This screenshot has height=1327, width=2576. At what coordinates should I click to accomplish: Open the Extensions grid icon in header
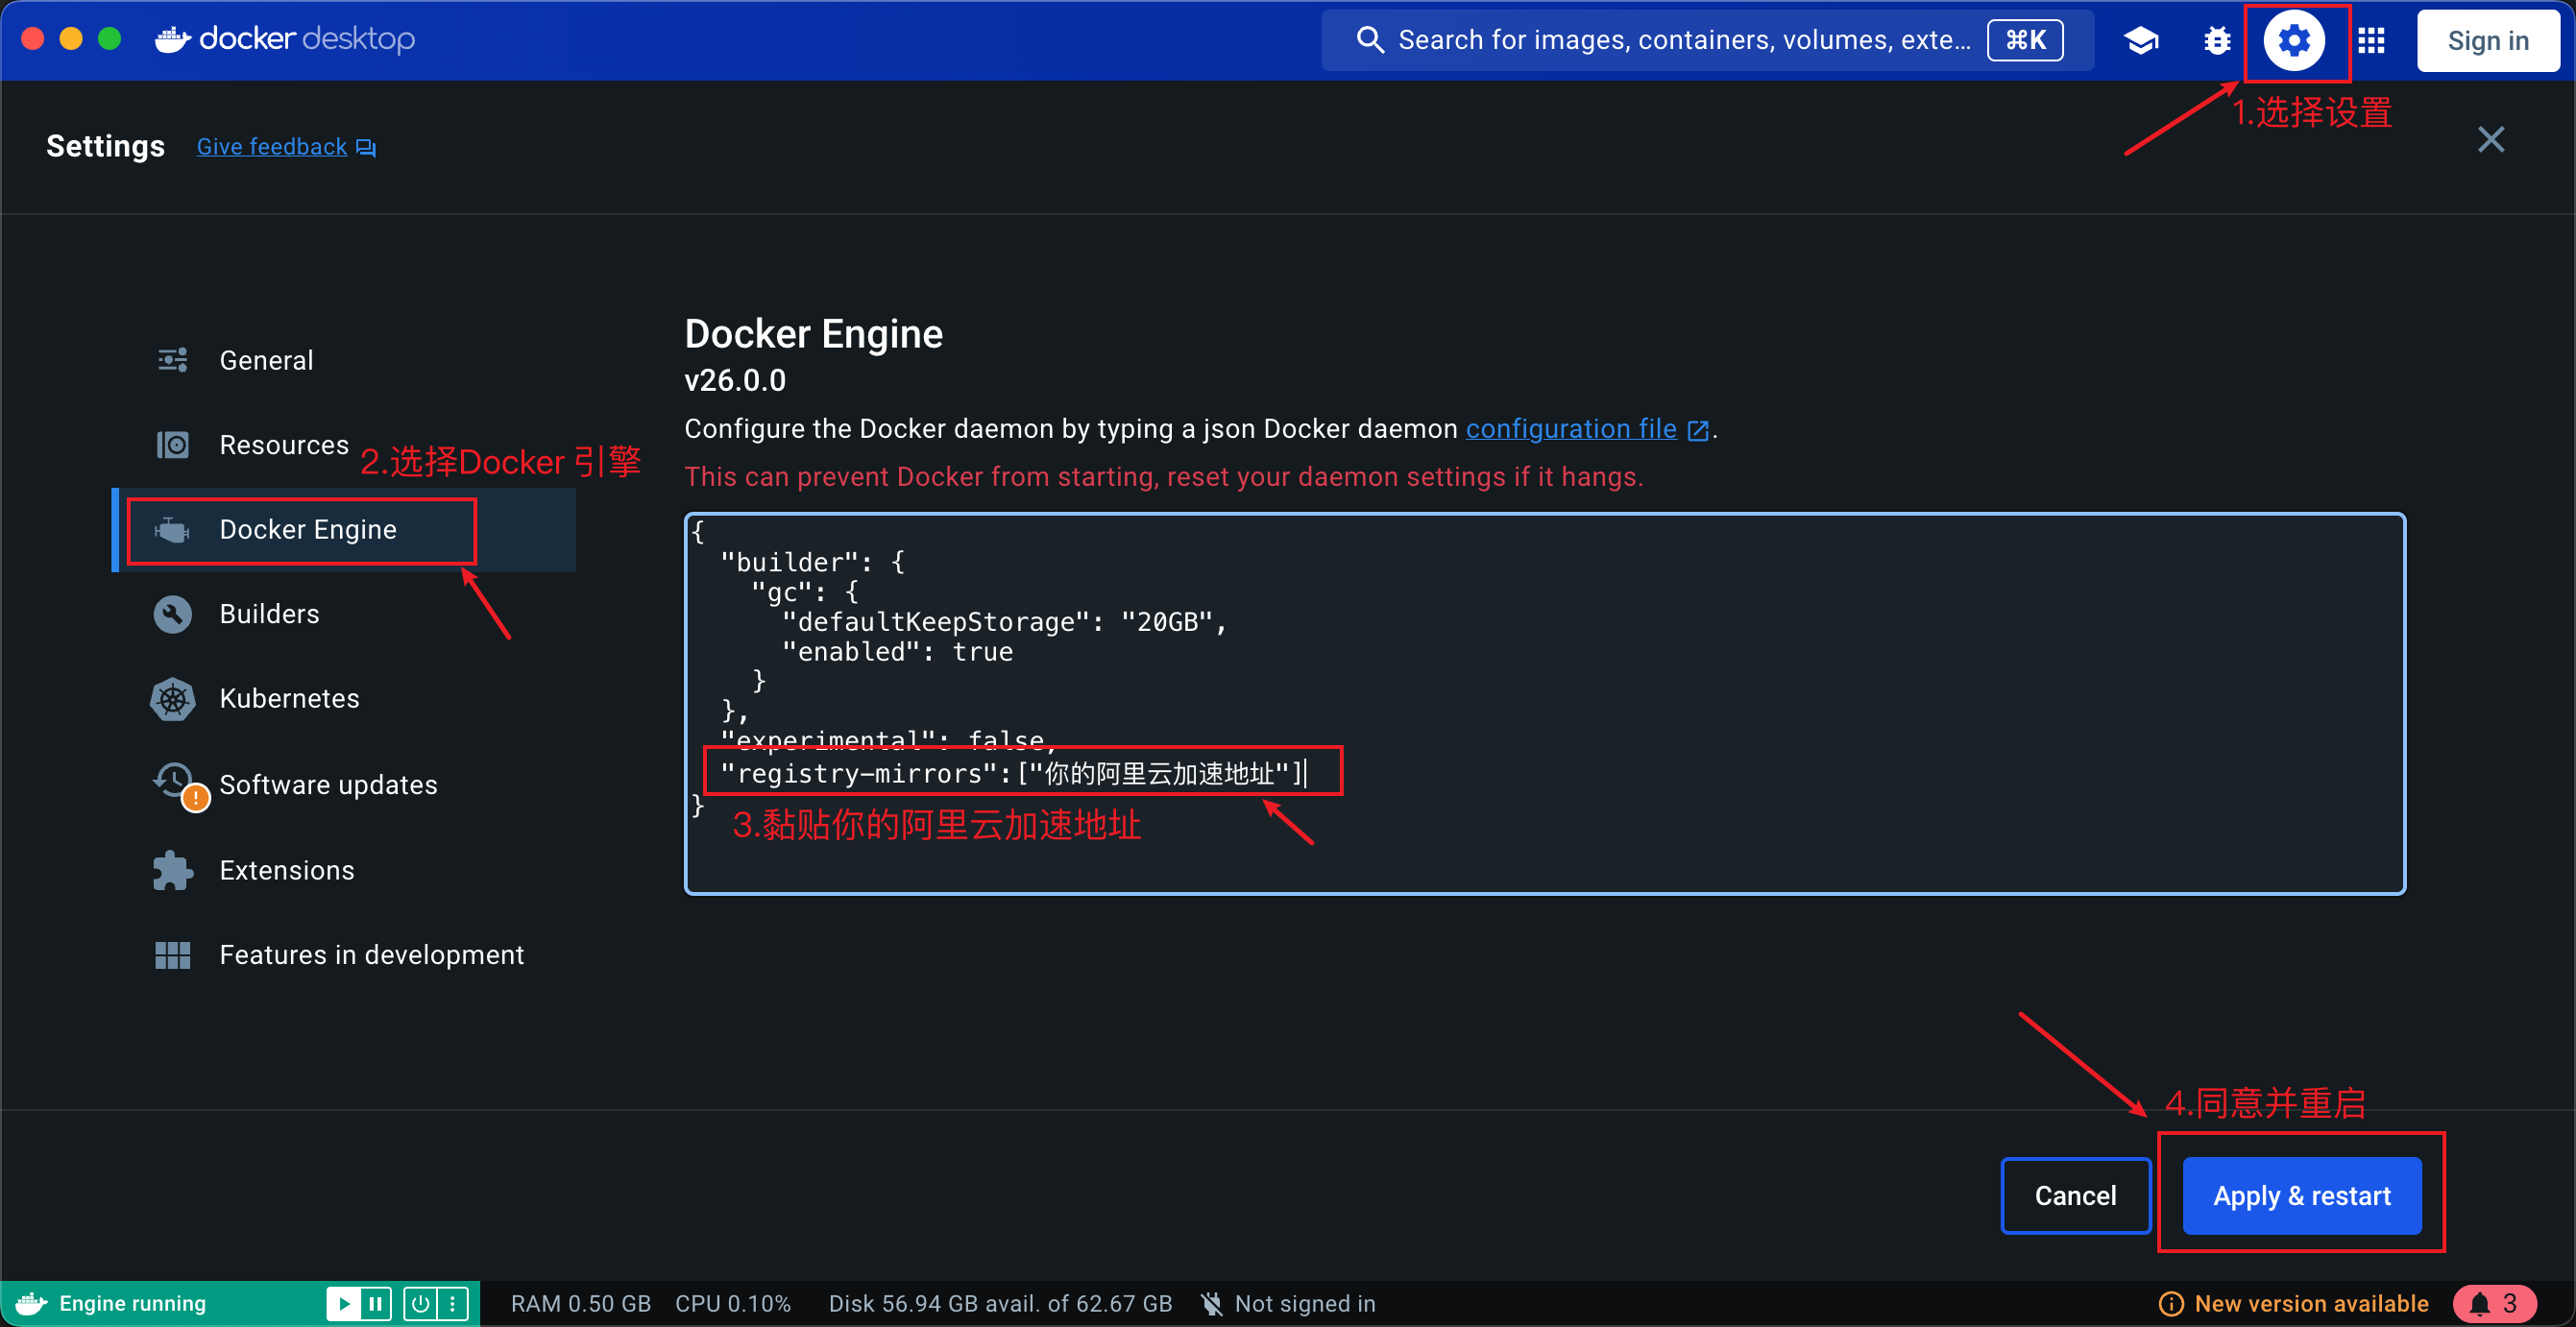[2371, 41]
